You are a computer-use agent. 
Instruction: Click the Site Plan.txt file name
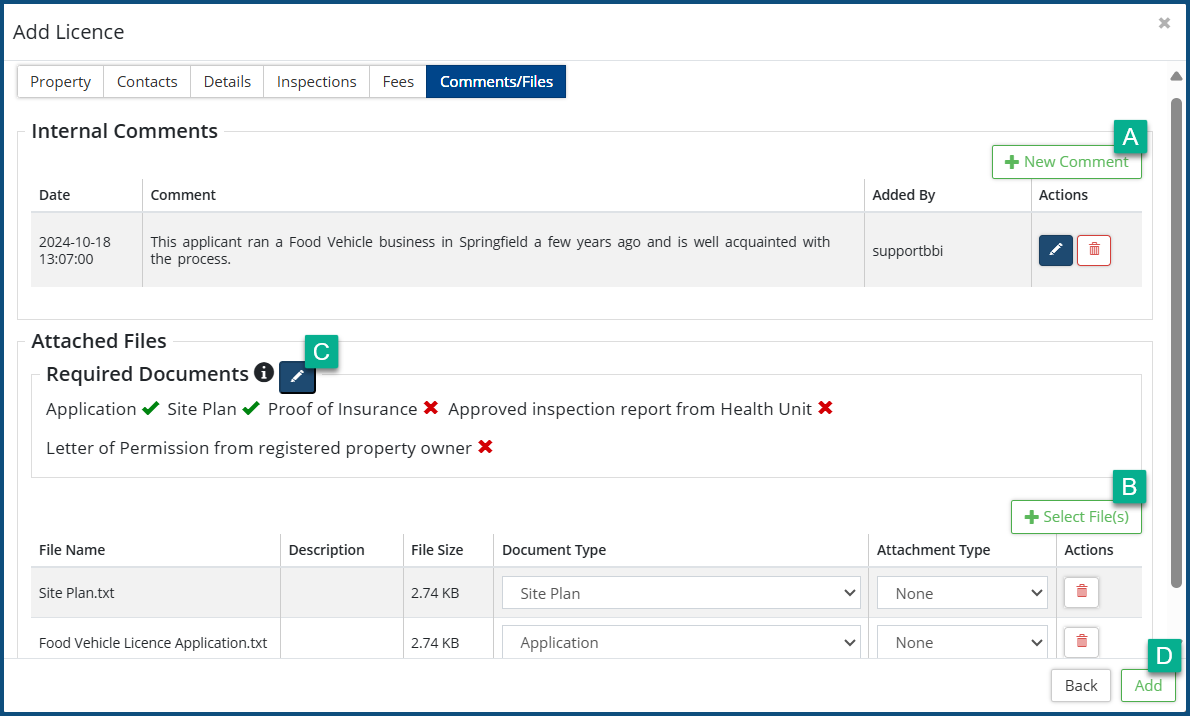pyautogui.click(x=77, y=593)
